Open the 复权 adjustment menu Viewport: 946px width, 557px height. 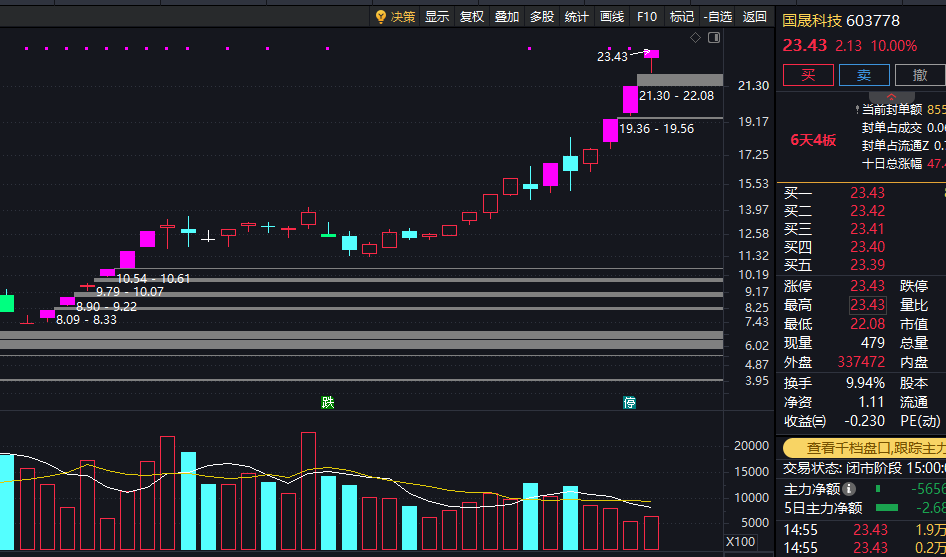(472, 17)
